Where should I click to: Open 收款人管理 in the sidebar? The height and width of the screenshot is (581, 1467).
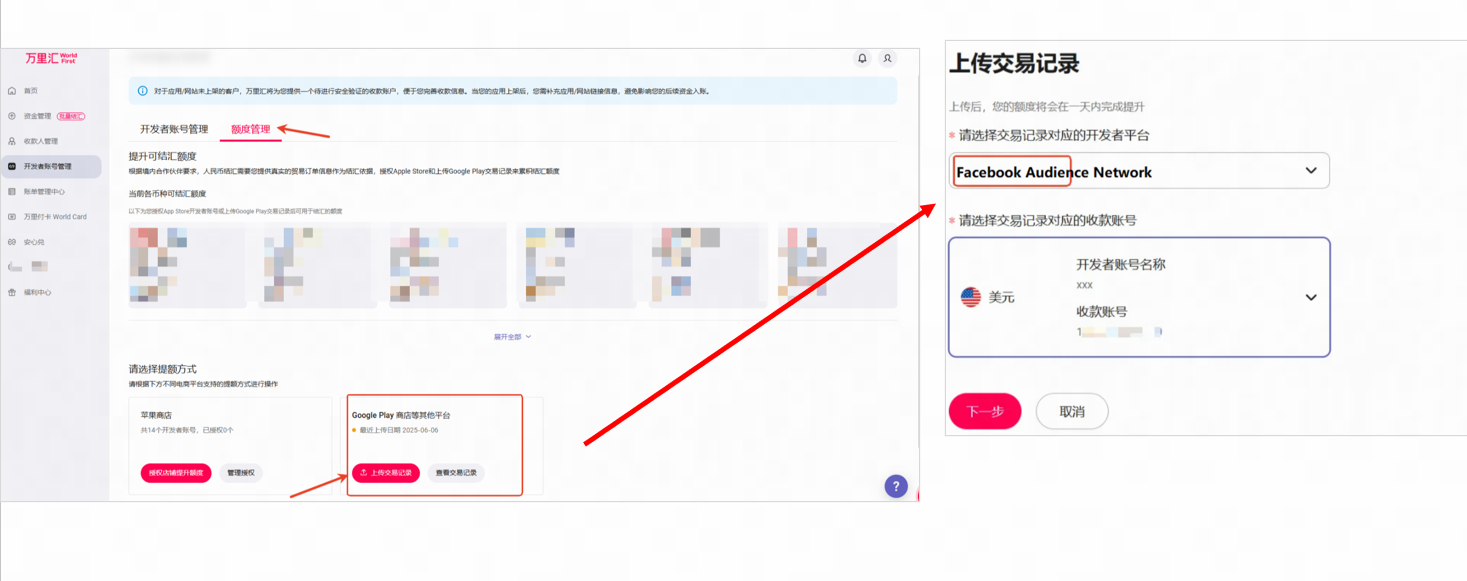click(41, 142)
